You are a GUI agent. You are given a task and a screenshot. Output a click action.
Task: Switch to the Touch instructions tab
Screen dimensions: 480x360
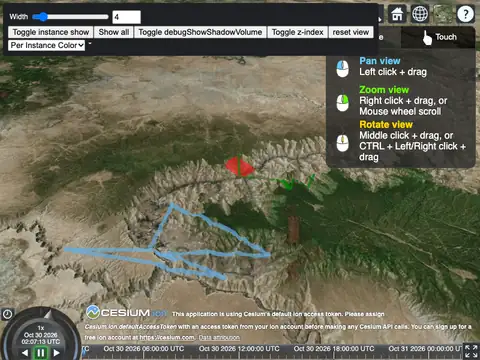click(x=438, y=37)
